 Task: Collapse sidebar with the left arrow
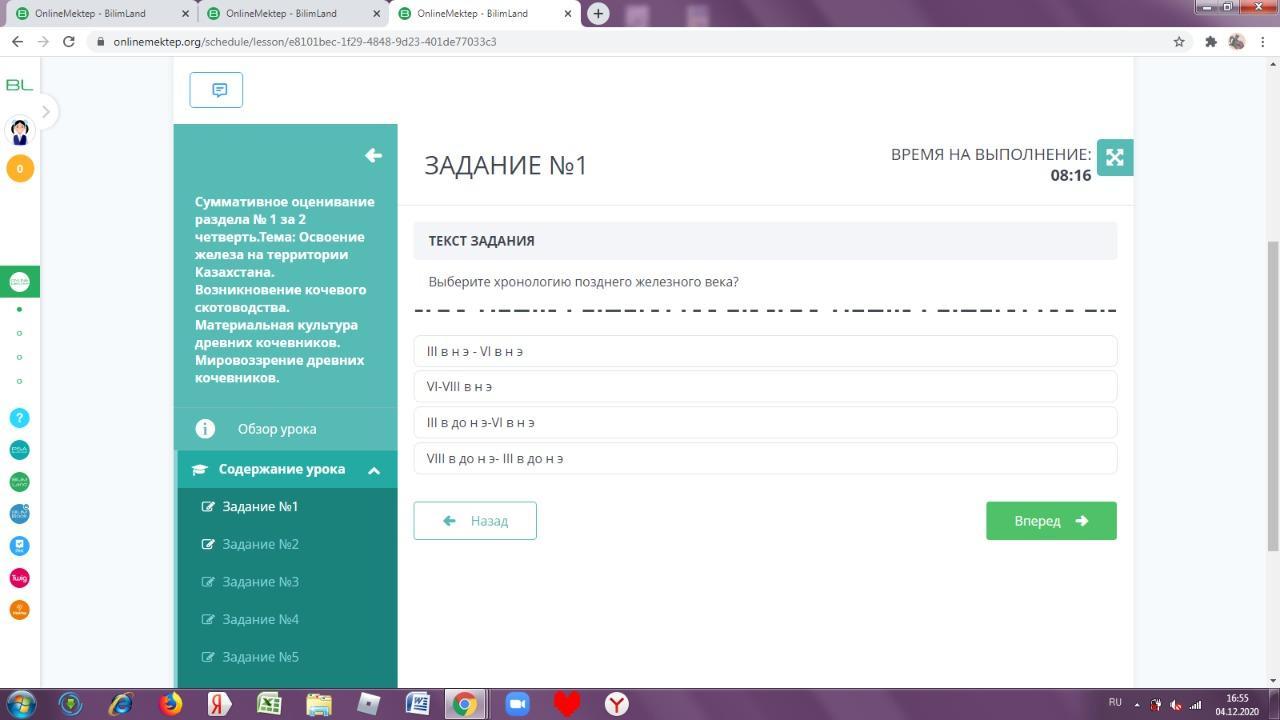coord(373,155)
